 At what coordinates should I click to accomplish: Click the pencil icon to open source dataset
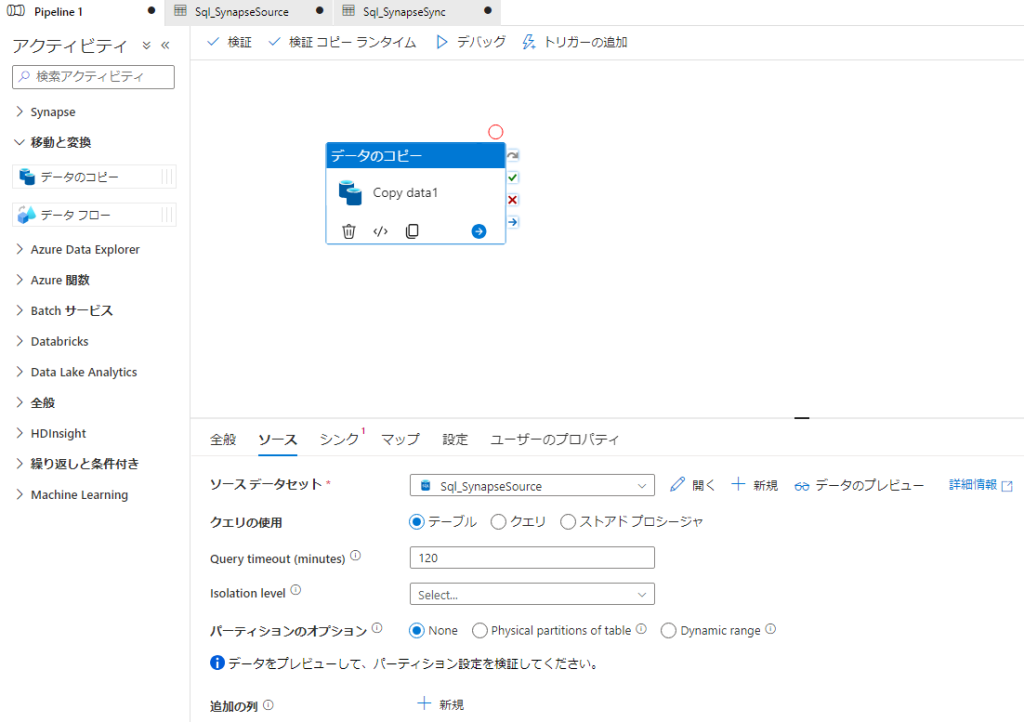tap(678, 485)
